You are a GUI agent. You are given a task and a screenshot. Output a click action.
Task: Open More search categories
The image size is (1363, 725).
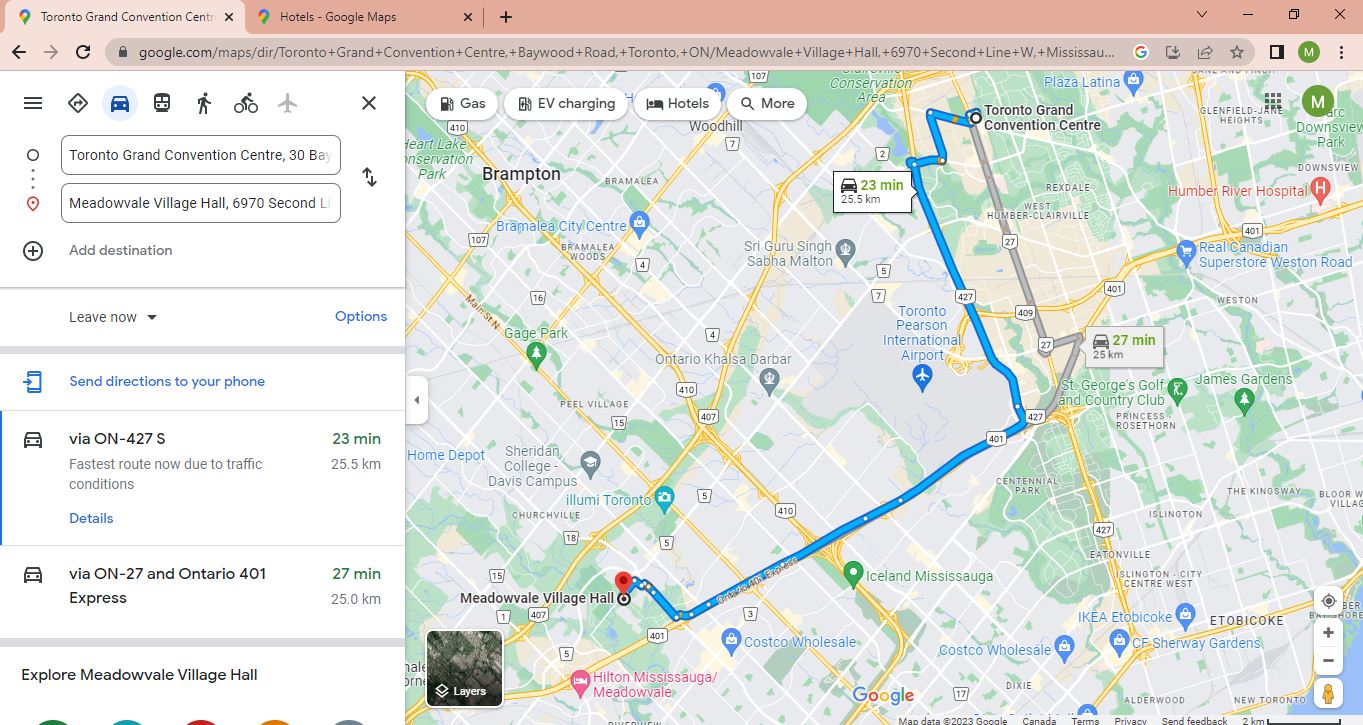(x=767, y=103)
